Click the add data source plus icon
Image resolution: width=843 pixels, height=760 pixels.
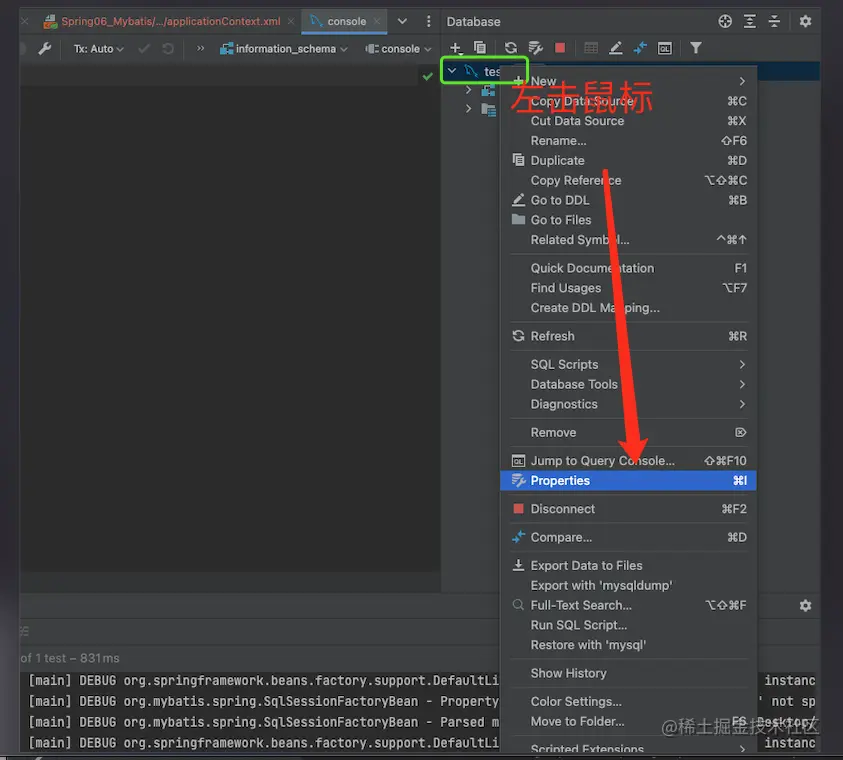pyautogui.click(x=456, y=48)
